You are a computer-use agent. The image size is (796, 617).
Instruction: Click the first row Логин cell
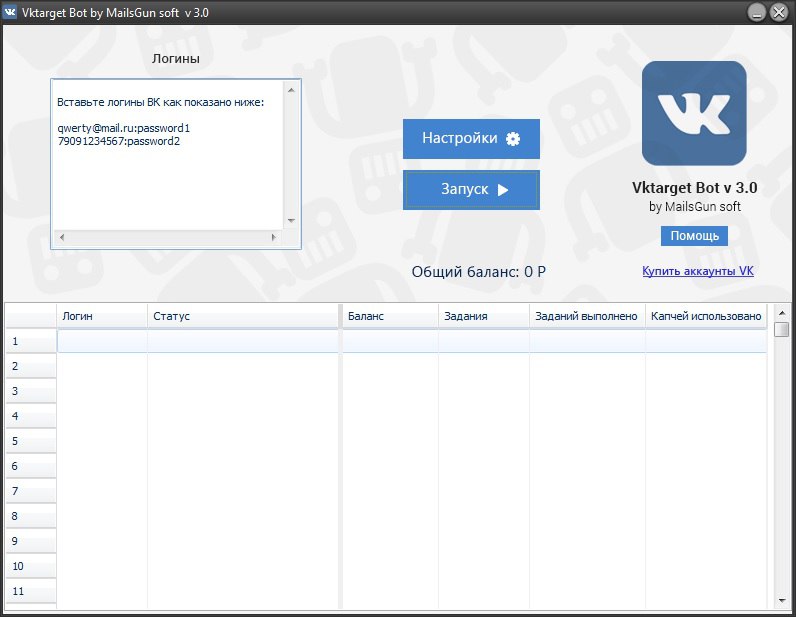point(102,341)
